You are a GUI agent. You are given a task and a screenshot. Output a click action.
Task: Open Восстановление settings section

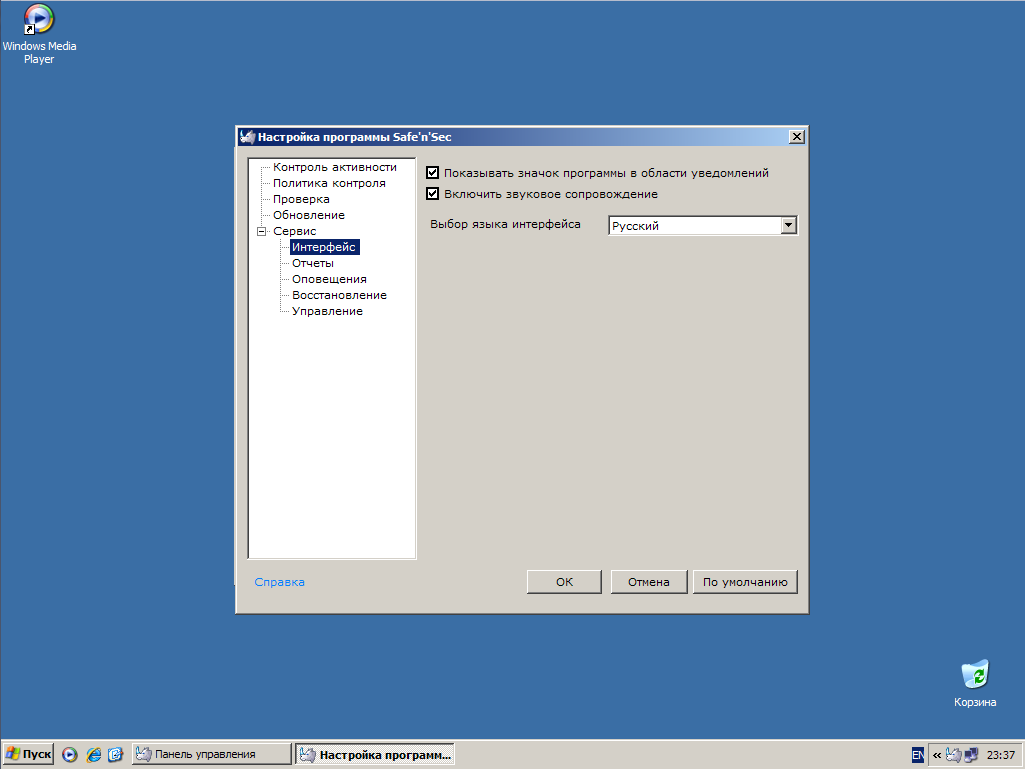[339, 295]
